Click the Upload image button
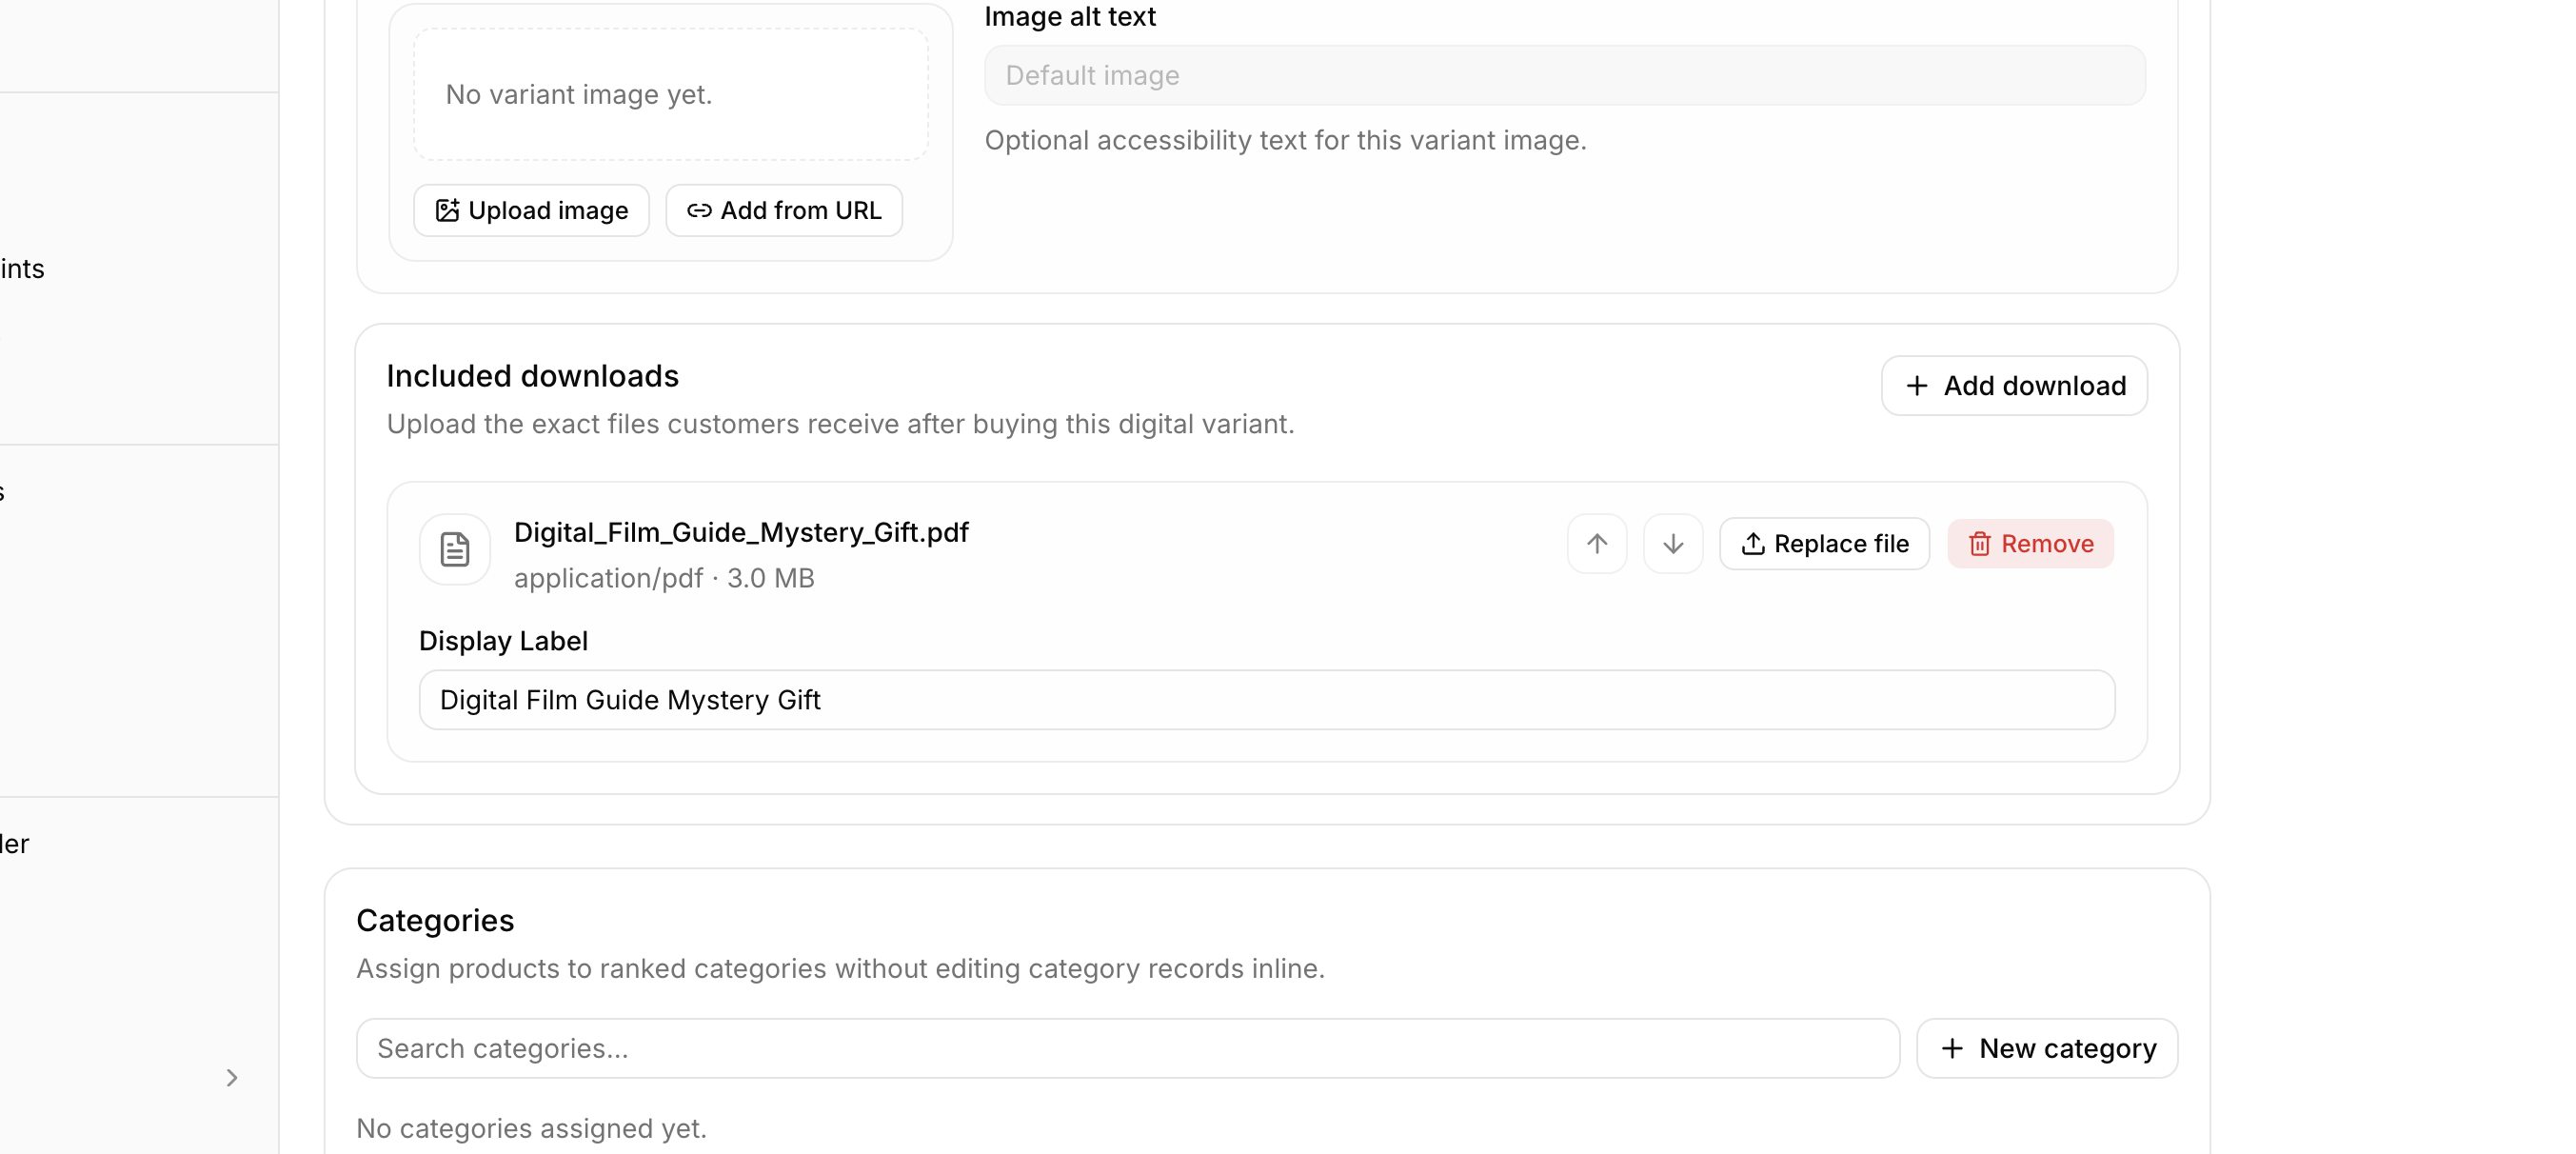Screen dimensions: 2576x1154 click(531, 210)
